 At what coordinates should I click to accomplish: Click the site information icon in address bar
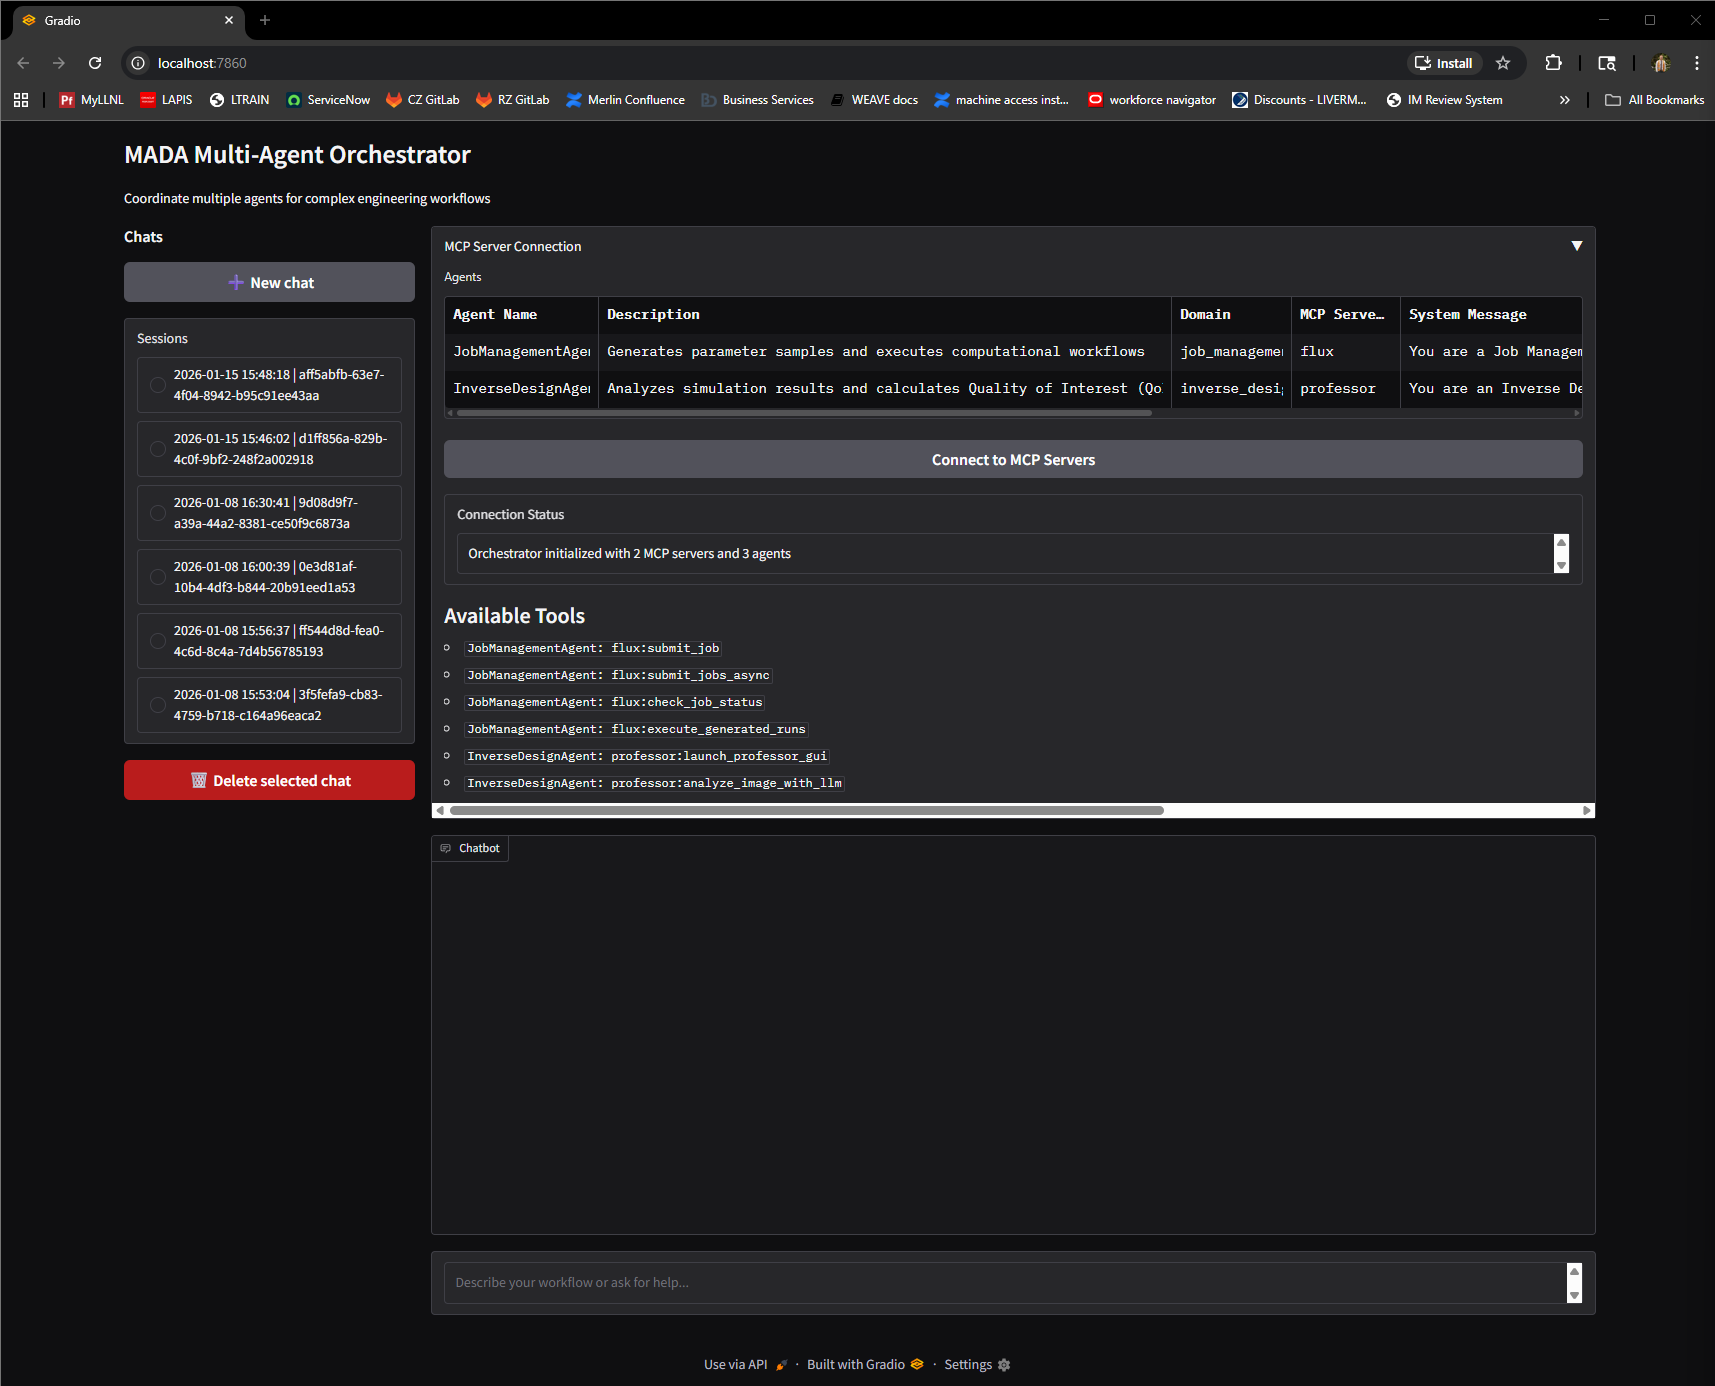tap(138, 63)
